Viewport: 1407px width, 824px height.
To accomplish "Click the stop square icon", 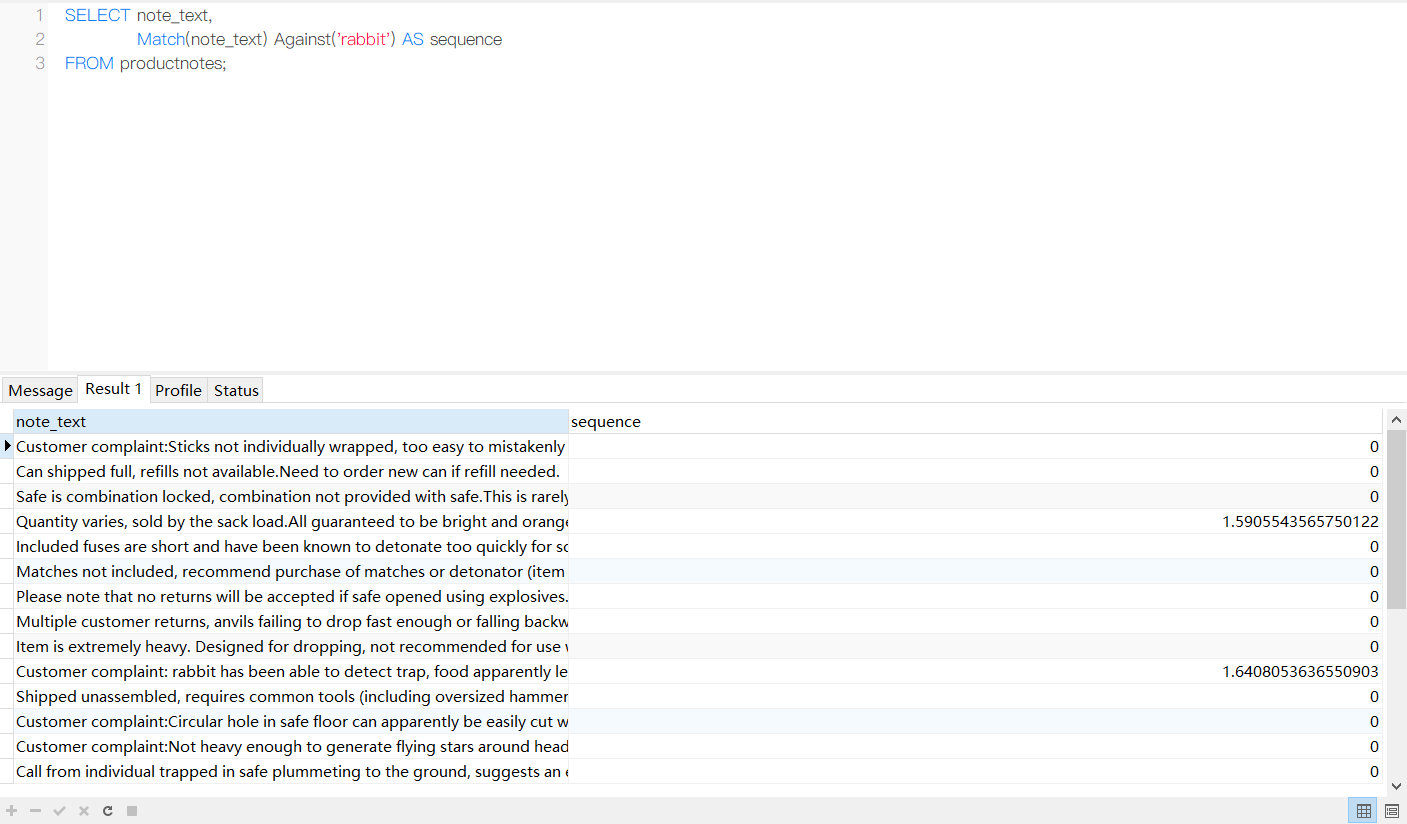I will coord(132,811).
